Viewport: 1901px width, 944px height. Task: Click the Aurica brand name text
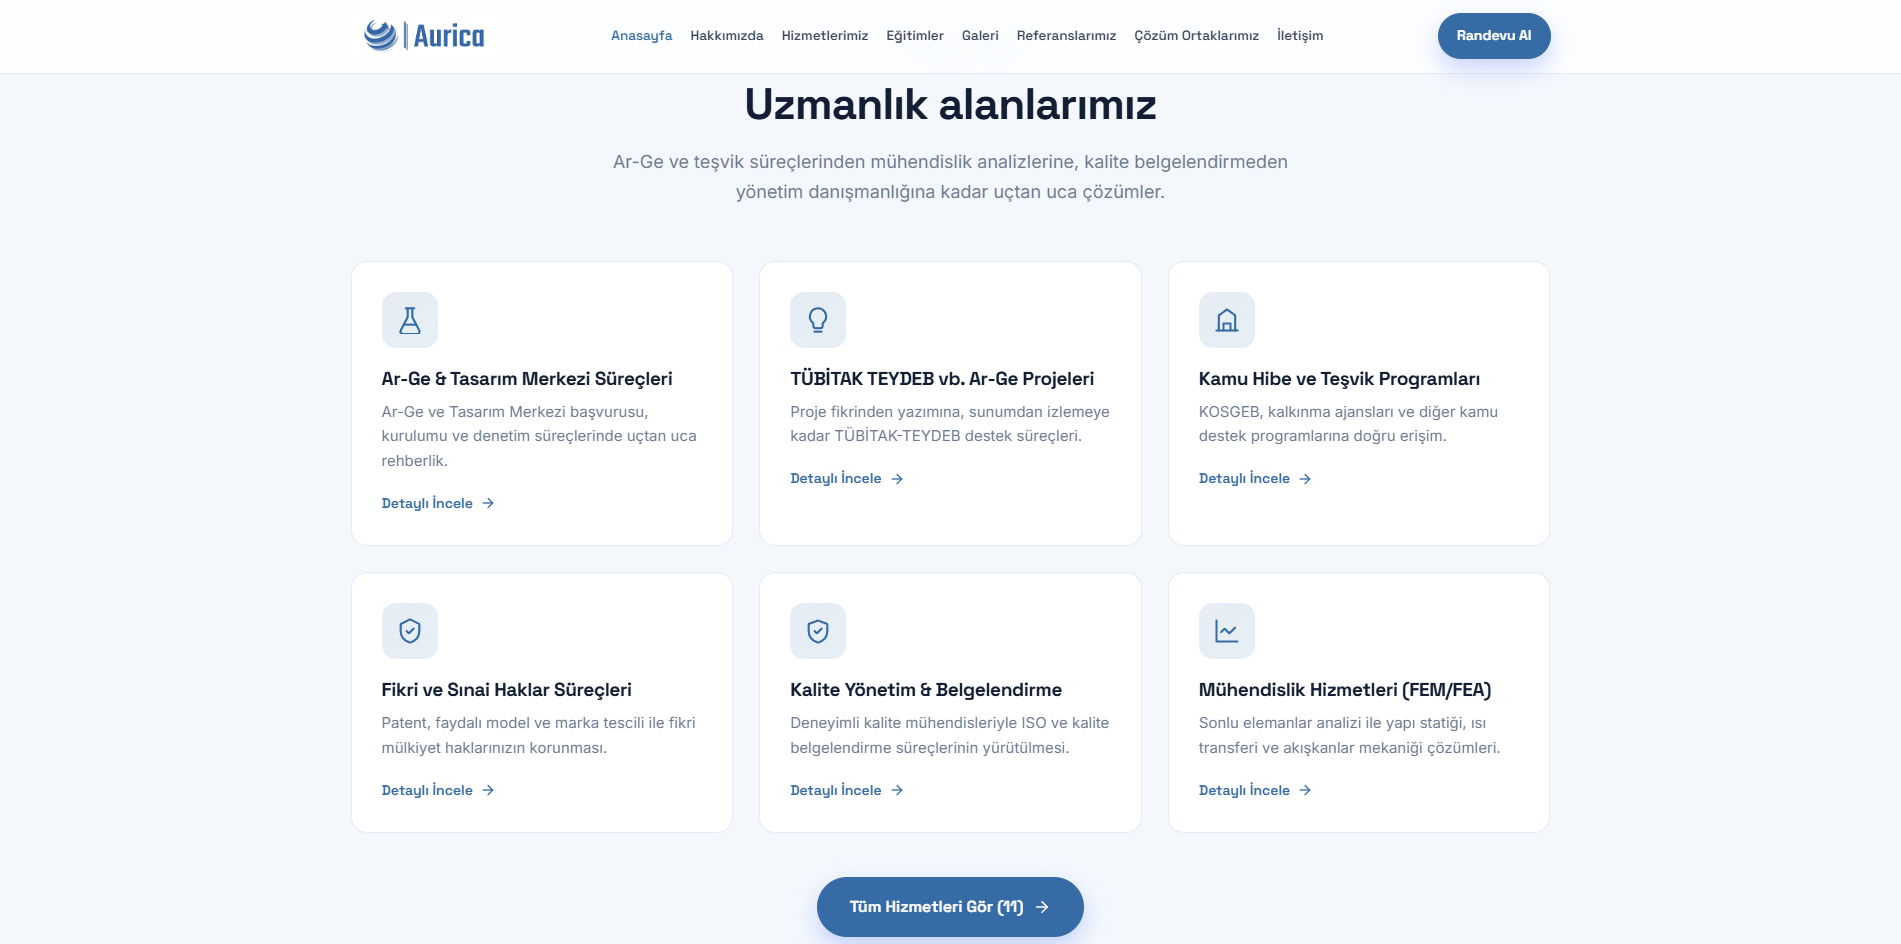pyautogui.click(x=449, y=37)
